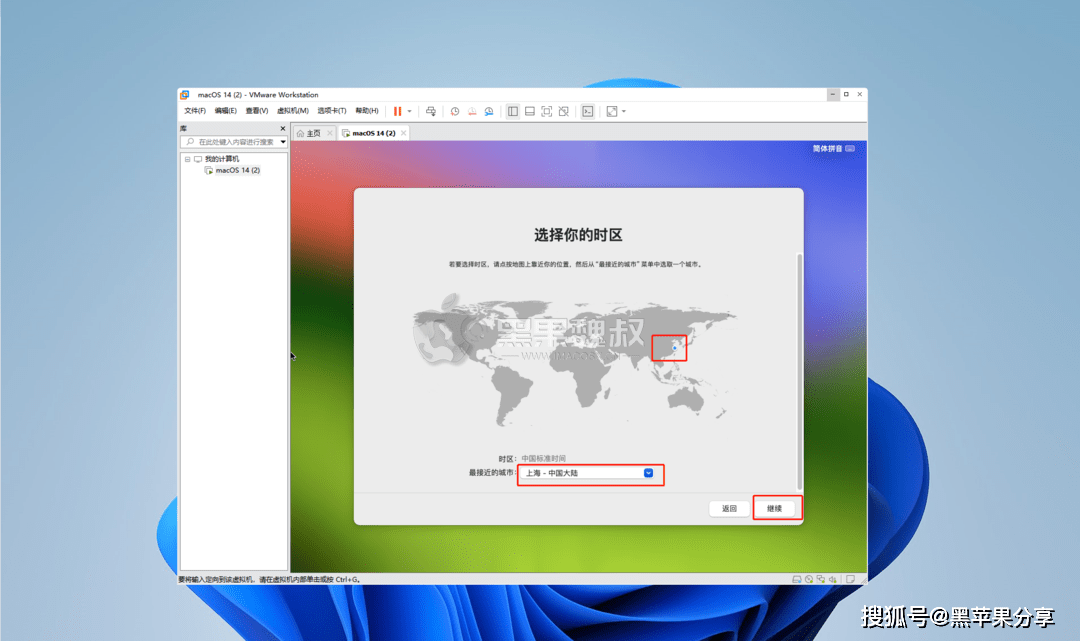Click the VMware Workstation title bar icon
Image resolution: width=1080 pixels, height=641 pixels.
coord(185,95)
